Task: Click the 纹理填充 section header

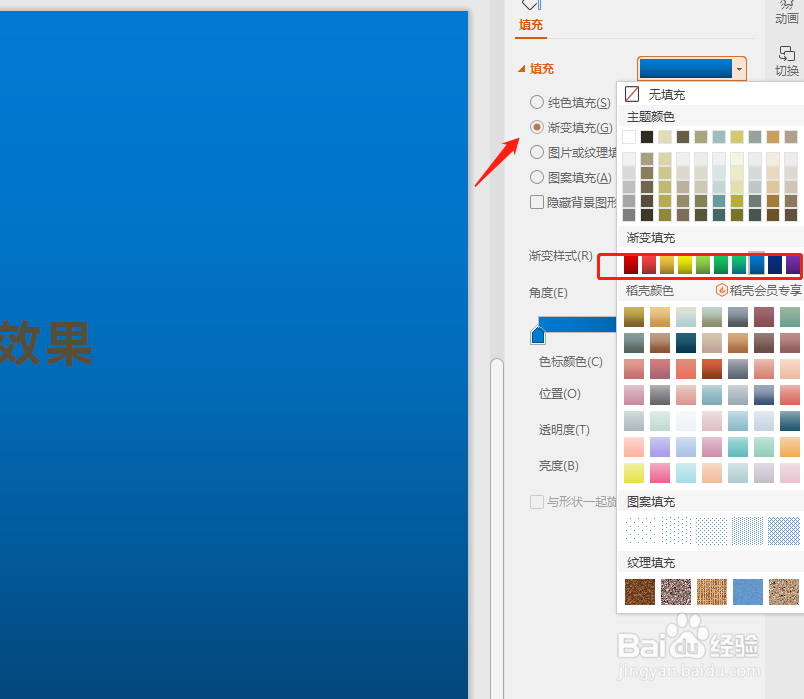Action: pyautogui.click(x=651, y=563)
